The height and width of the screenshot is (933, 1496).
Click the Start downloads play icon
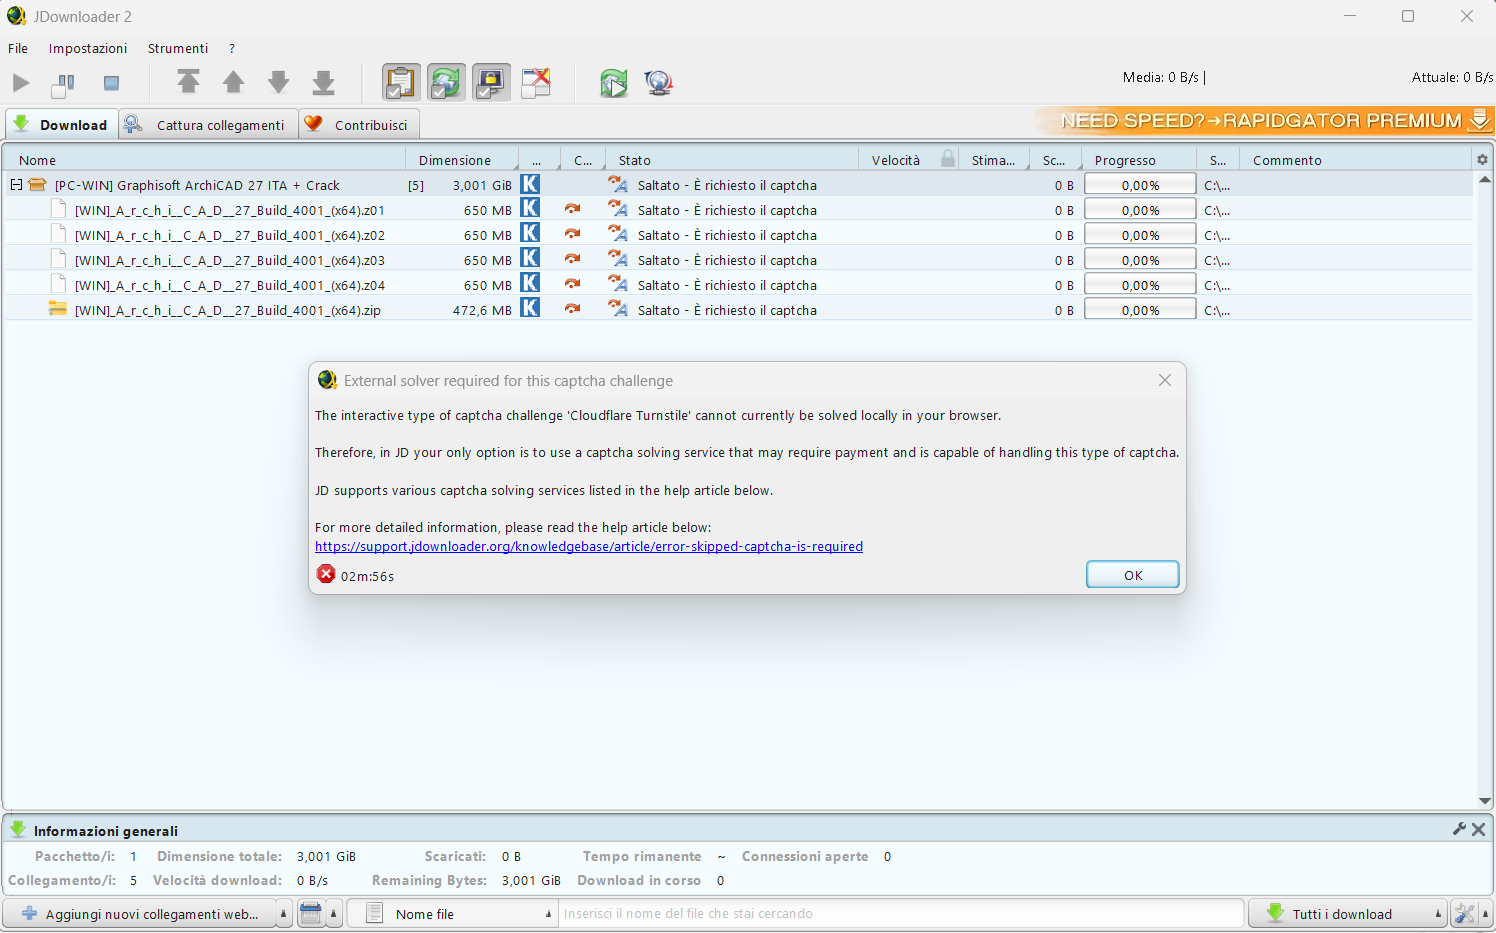[21, 83]
